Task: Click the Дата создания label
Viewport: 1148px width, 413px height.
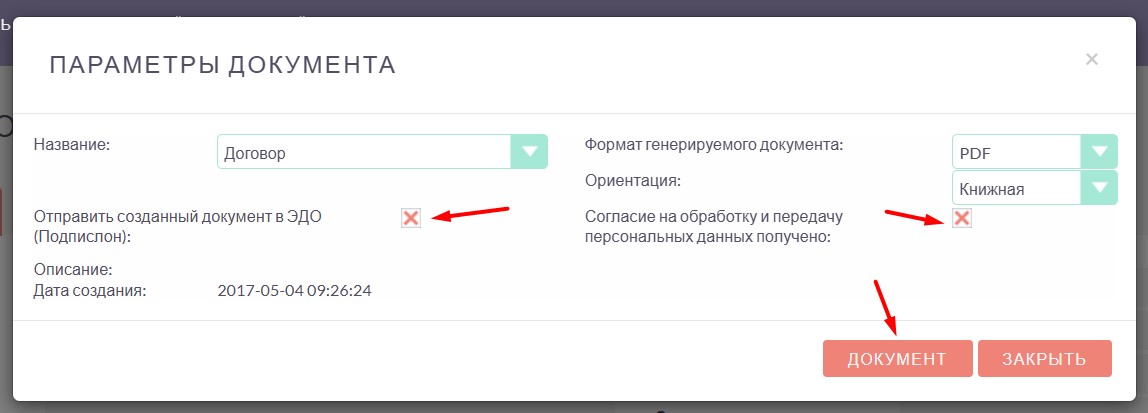Action: (x=90, y=291)
